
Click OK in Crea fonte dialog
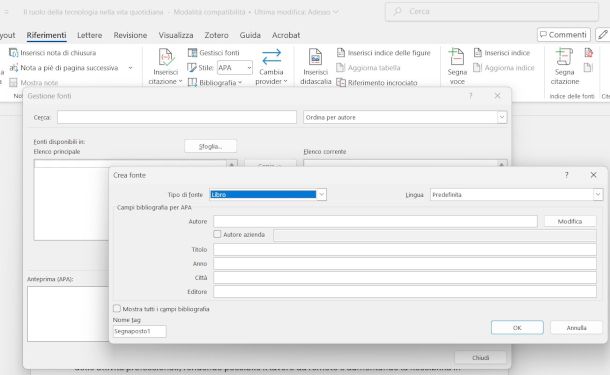(x=517, y=328)
